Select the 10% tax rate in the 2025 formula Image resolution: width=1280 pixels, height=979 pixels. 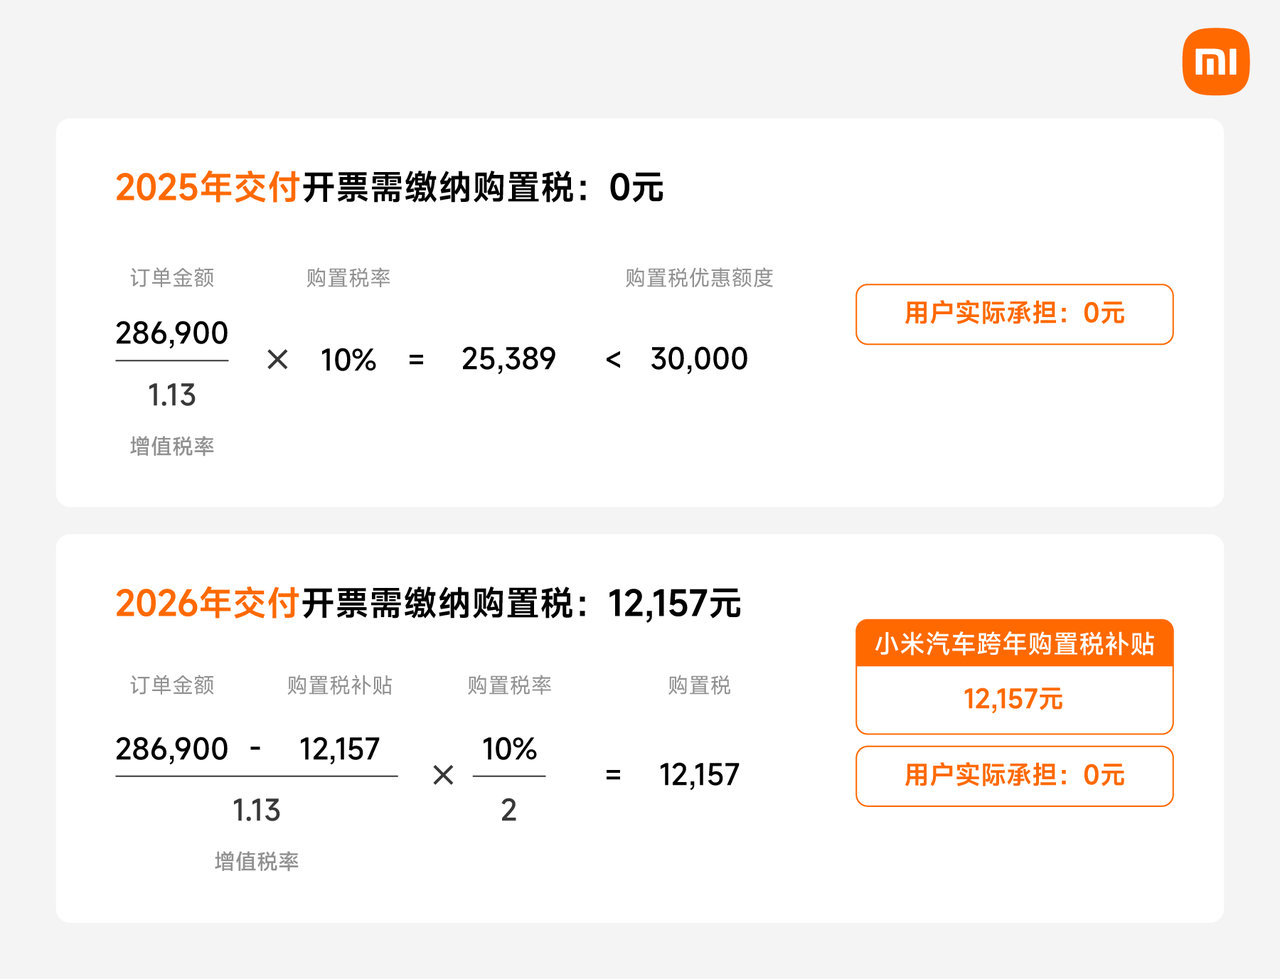[x=348, y=360]
